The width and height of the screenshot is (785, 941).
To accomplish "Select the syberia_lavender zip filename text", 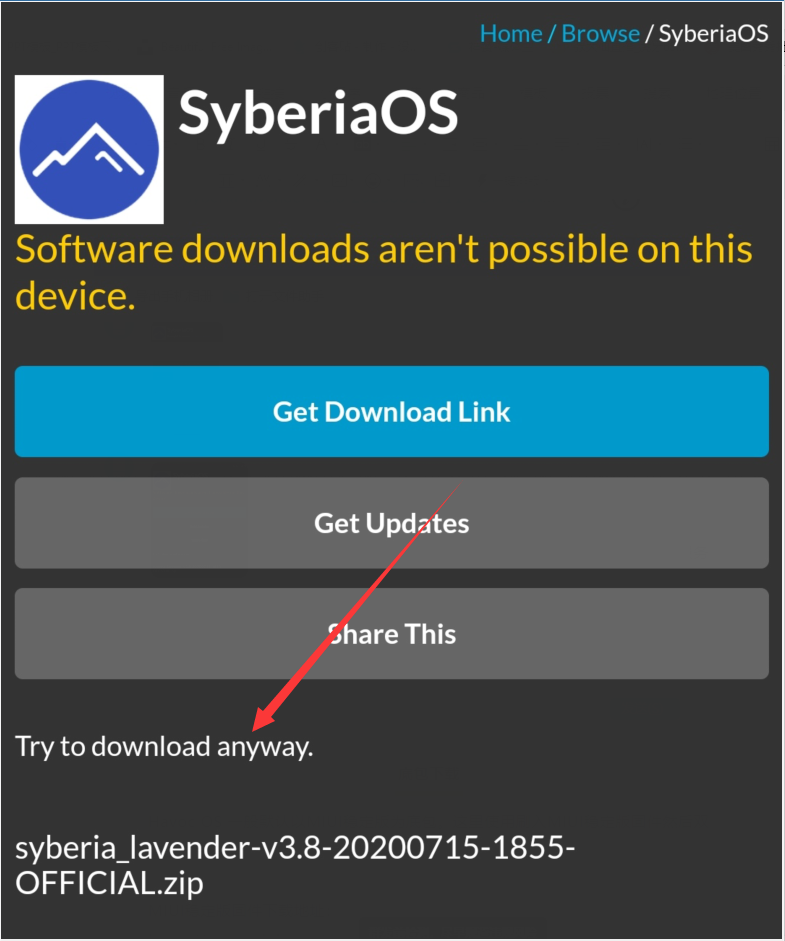I will [295, 865].
